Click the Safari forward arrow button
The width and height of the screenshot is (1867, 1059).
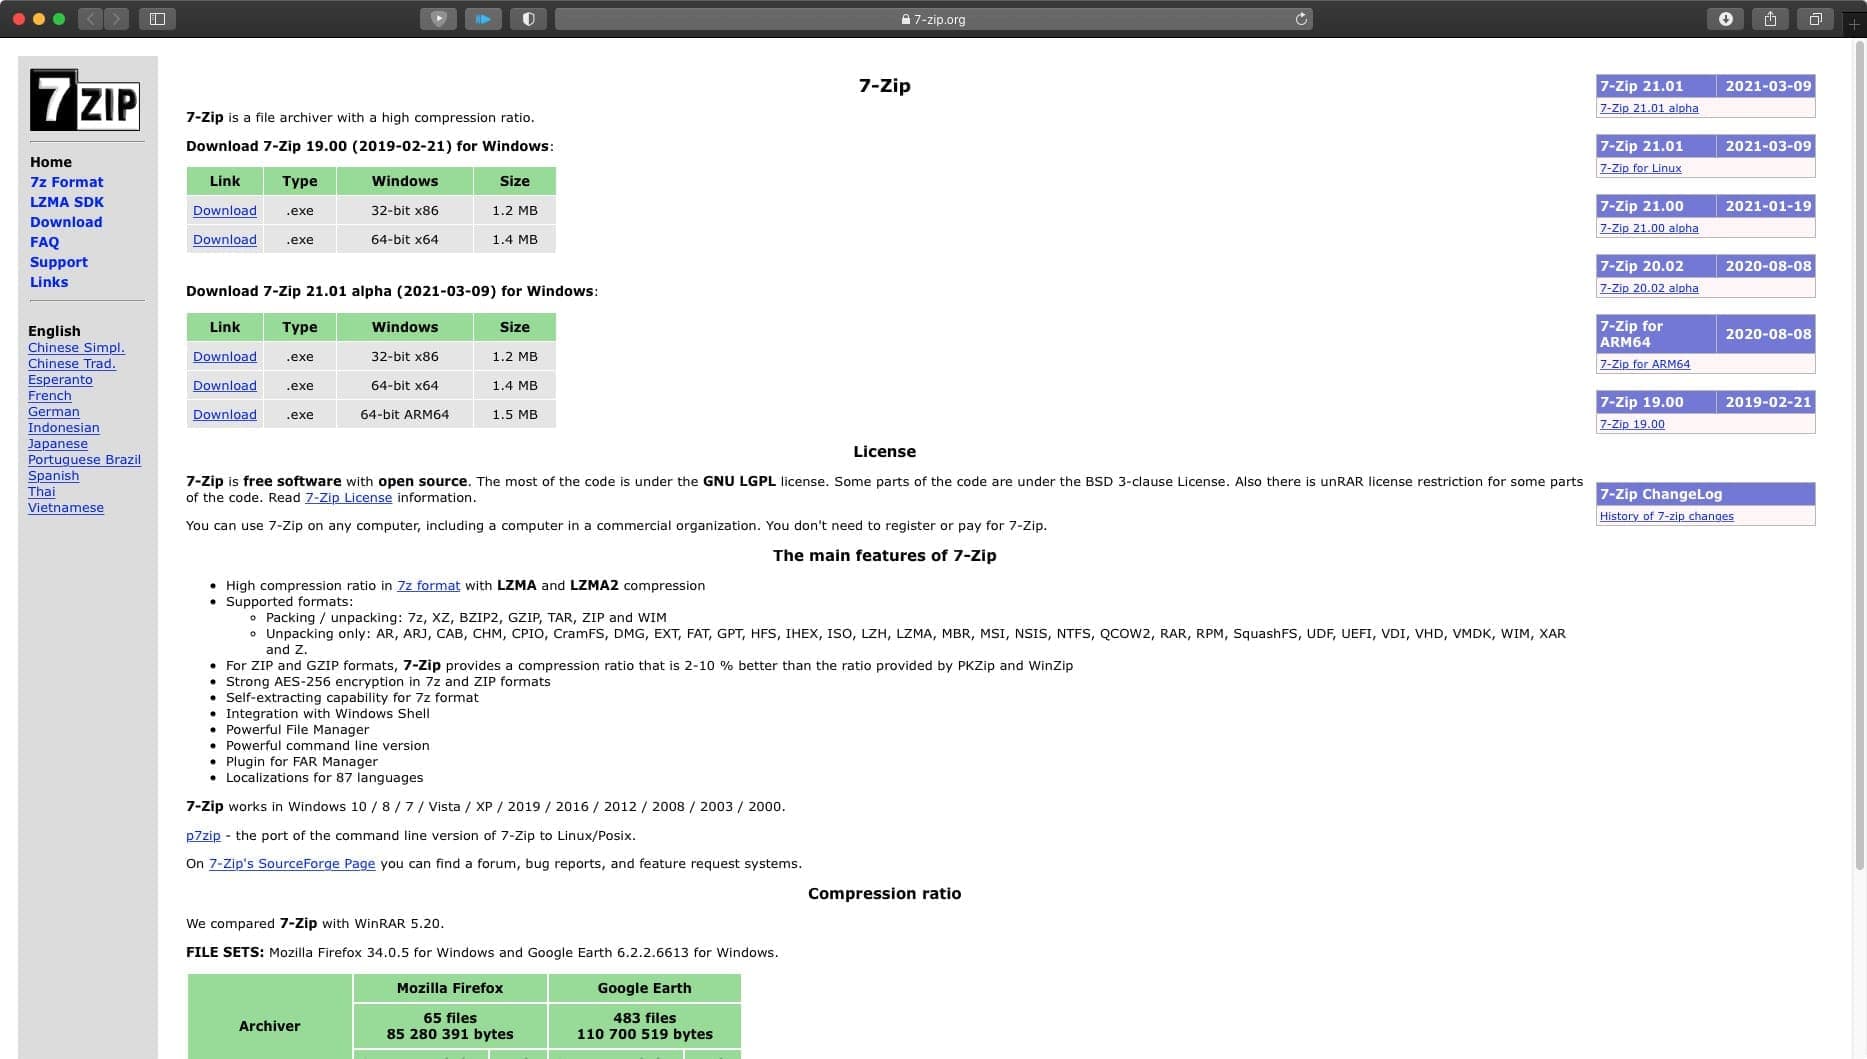click(x=116, y=19)
